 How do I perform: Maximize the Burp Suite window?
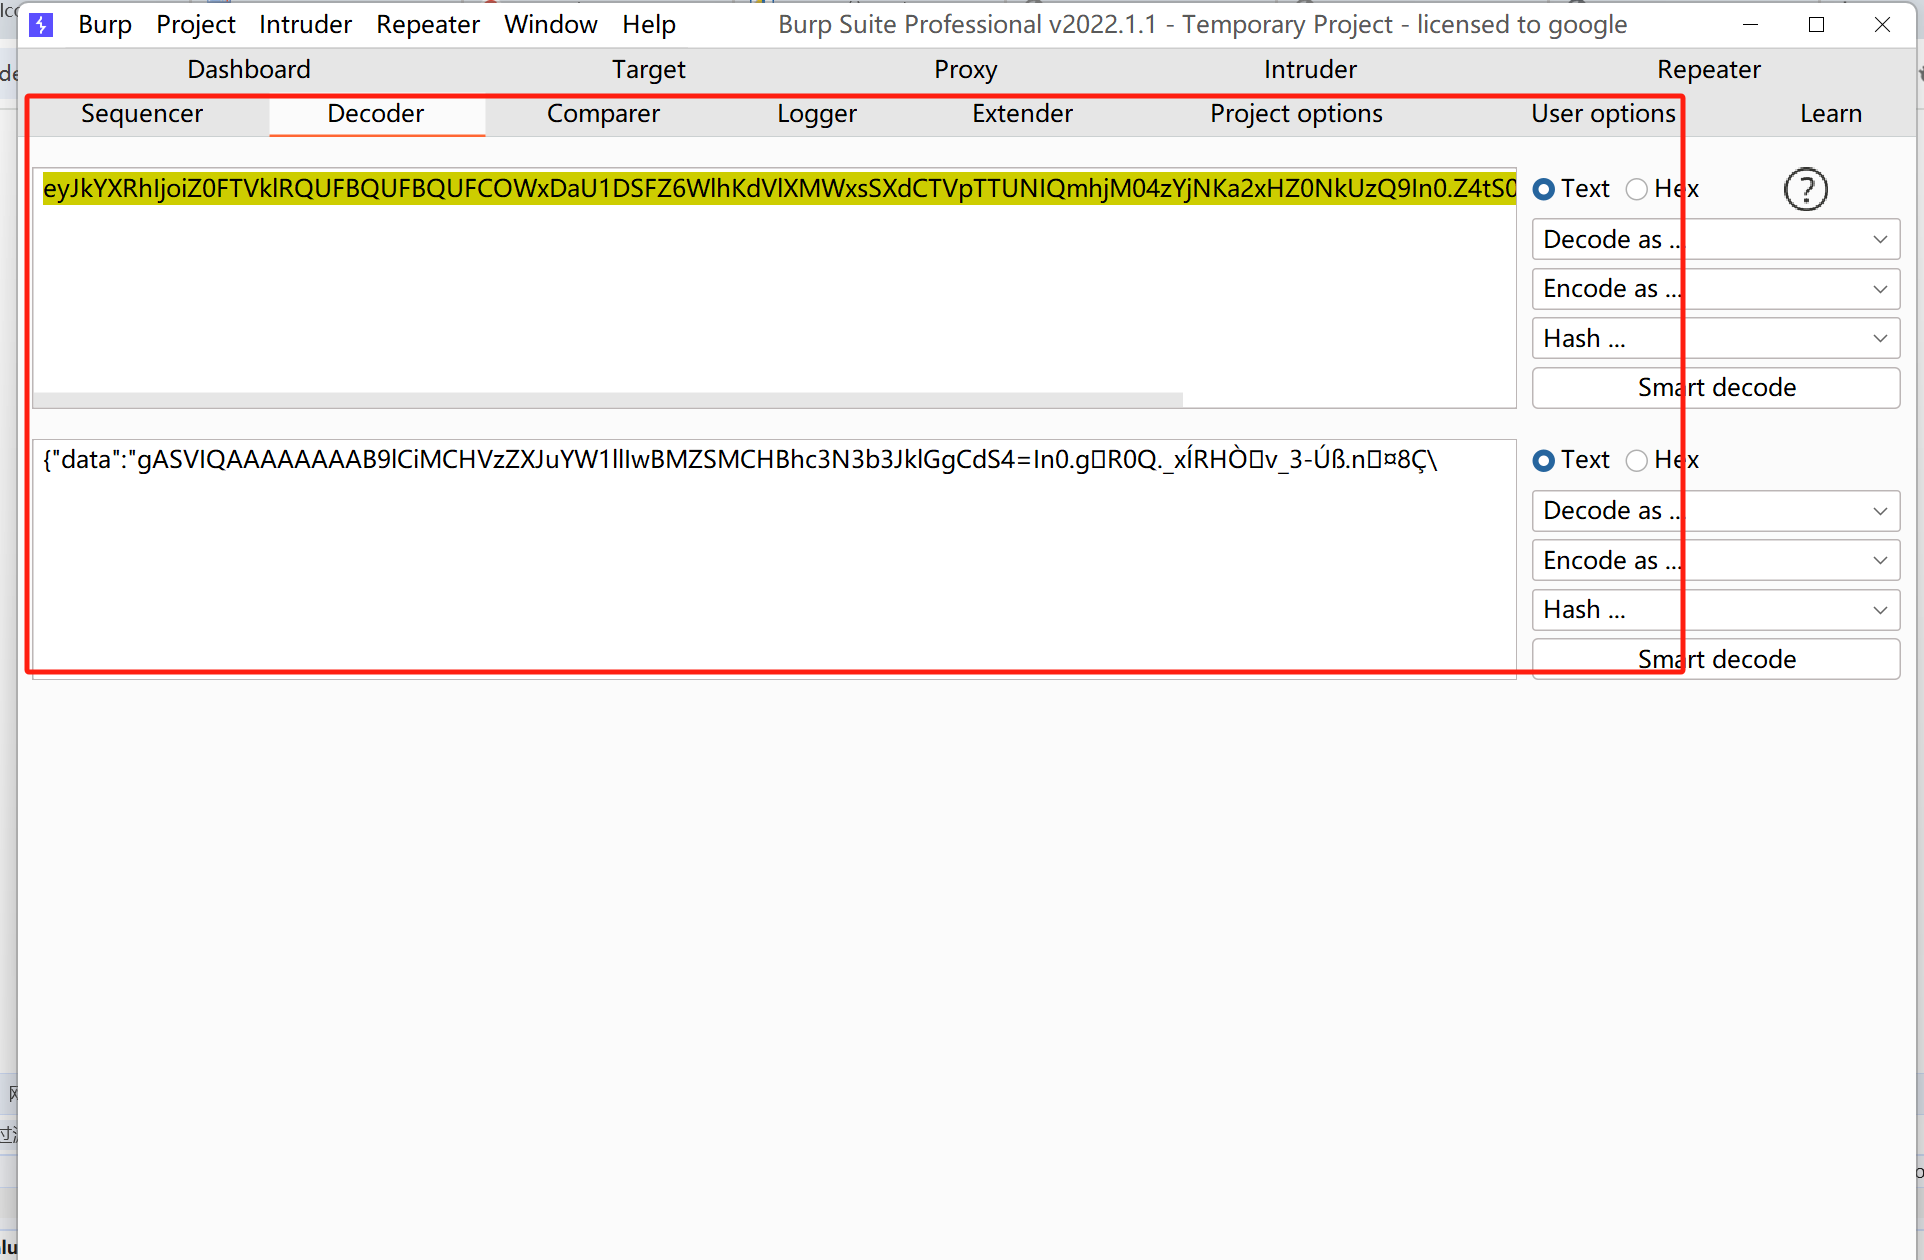1816,24
